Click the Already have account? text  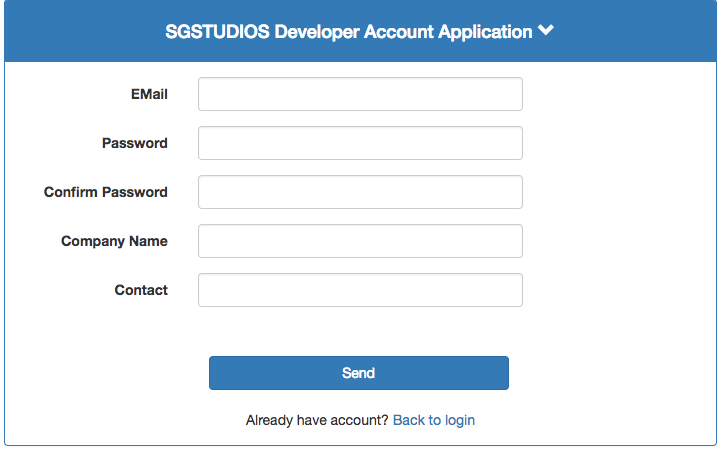pos(317,420)
